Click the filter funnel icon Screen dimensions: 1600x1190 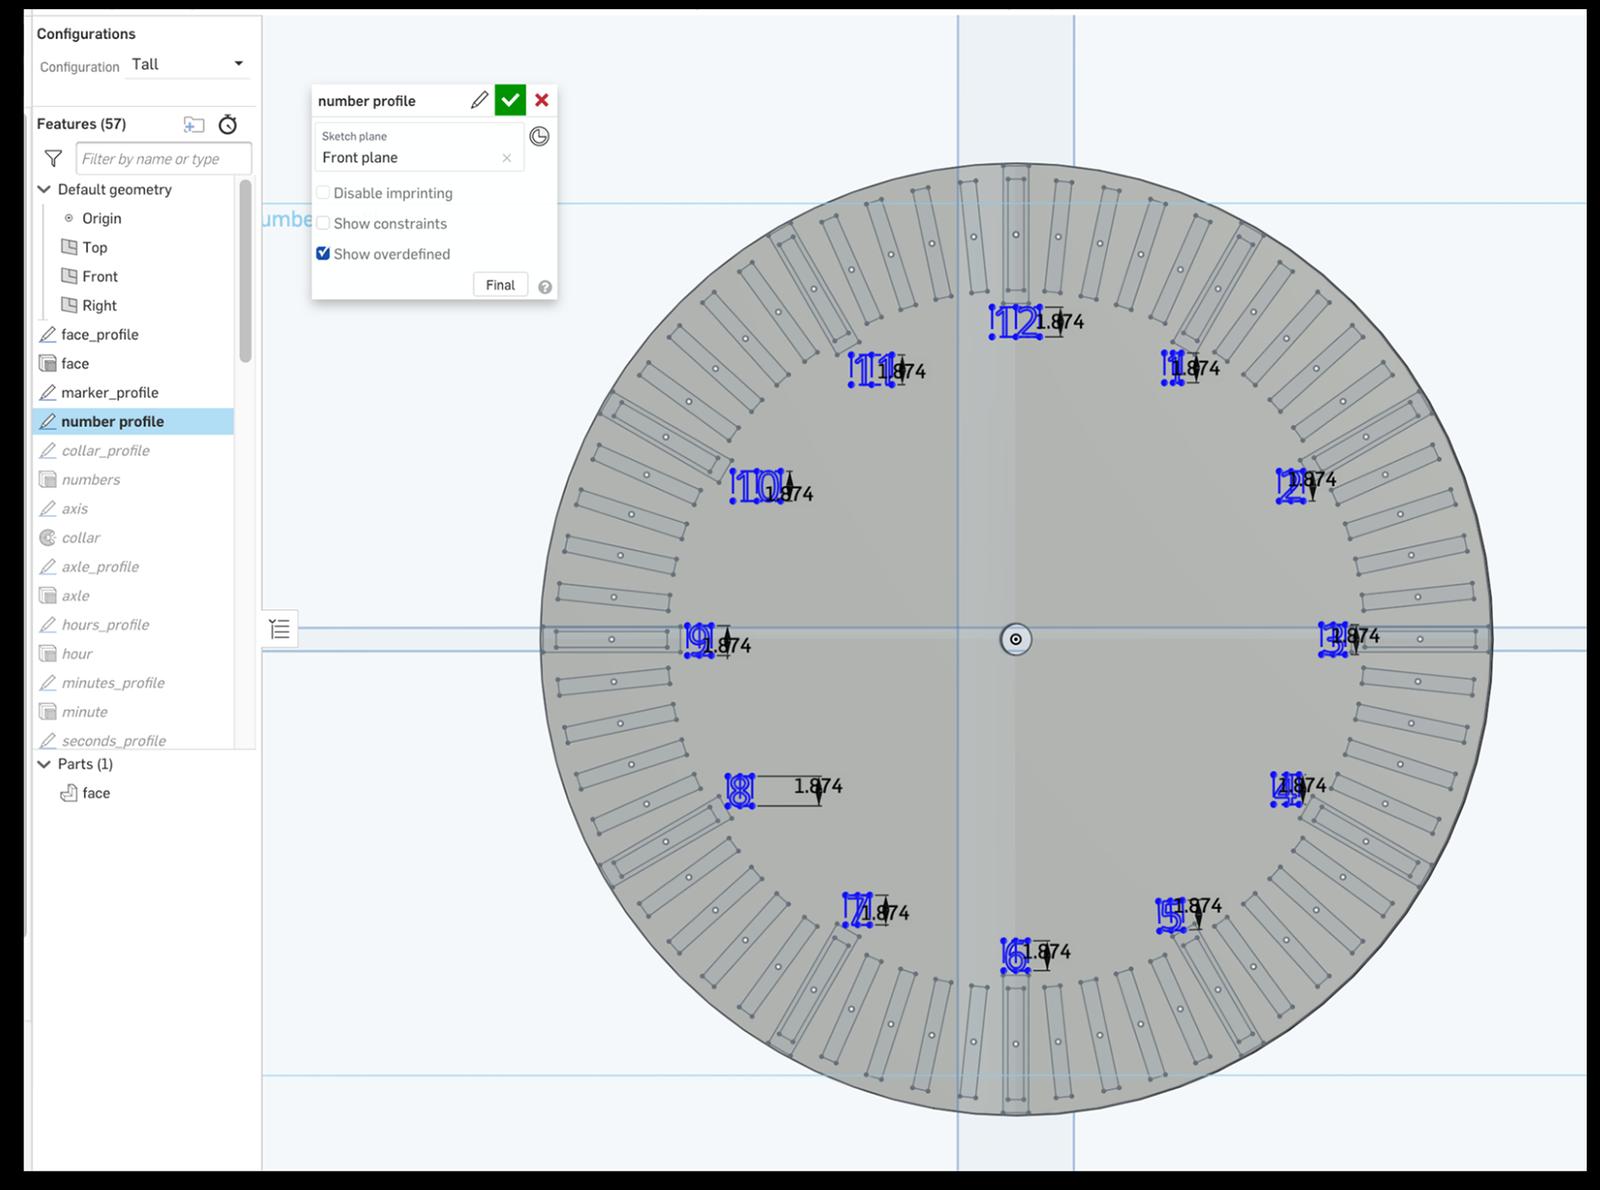[x=54, y=159]
